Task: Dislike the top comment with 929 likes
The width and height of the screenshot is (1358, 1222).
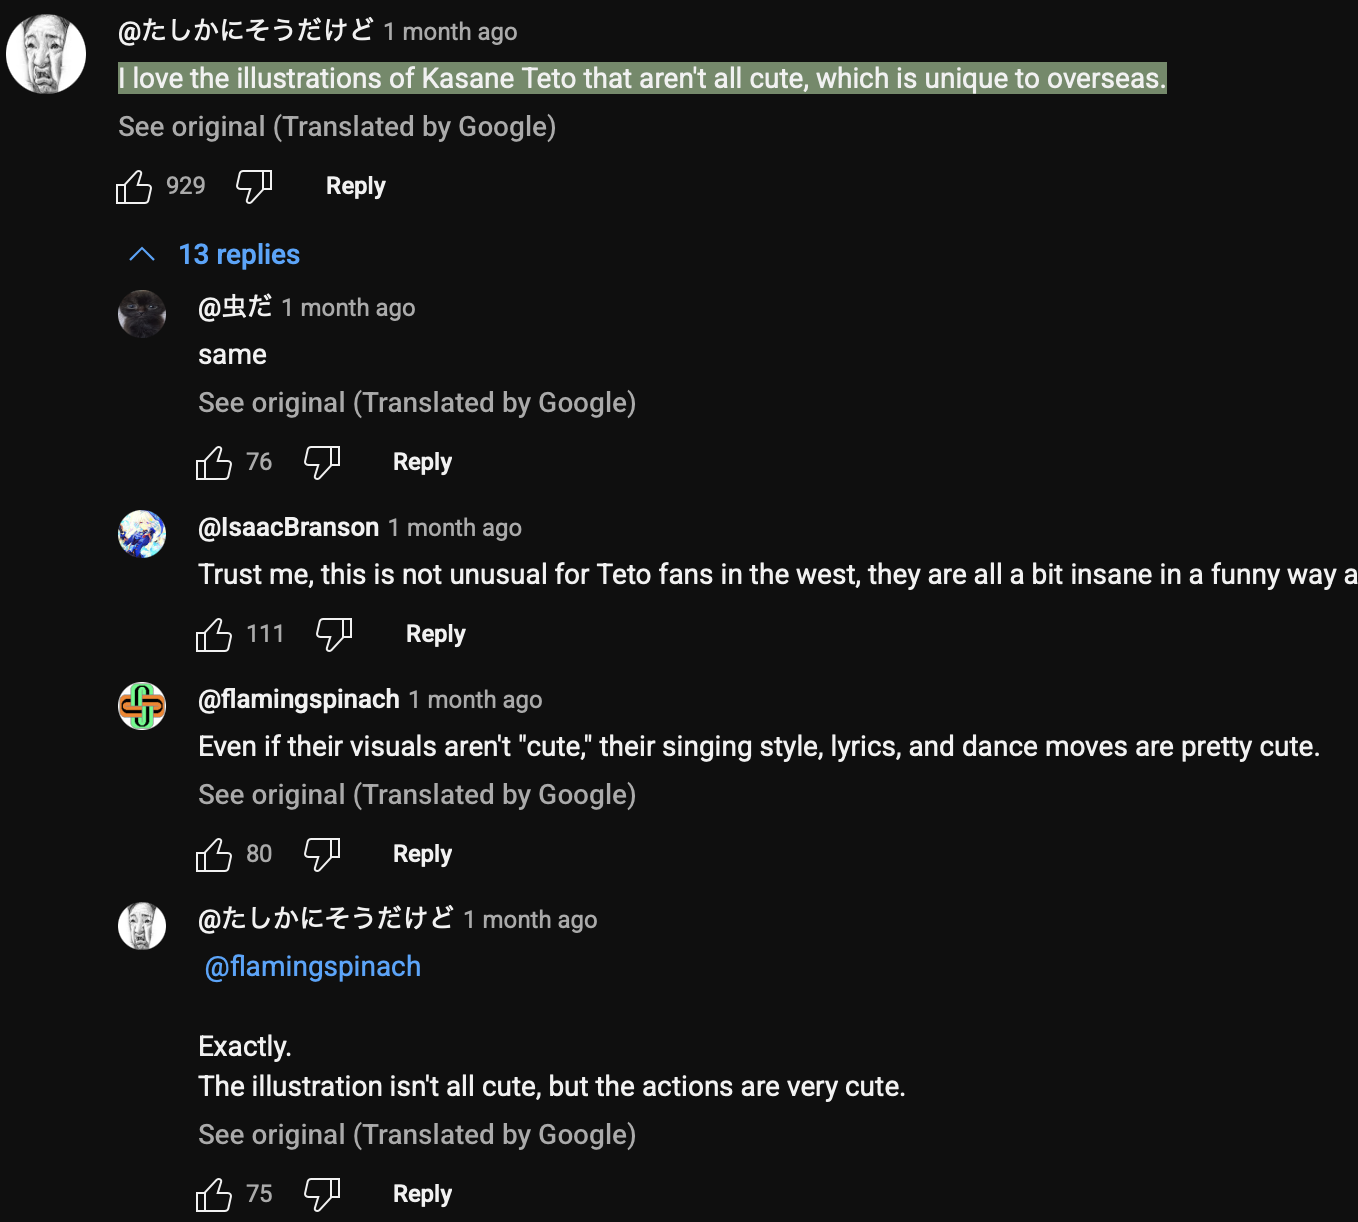Action: (x=254, y=187)
